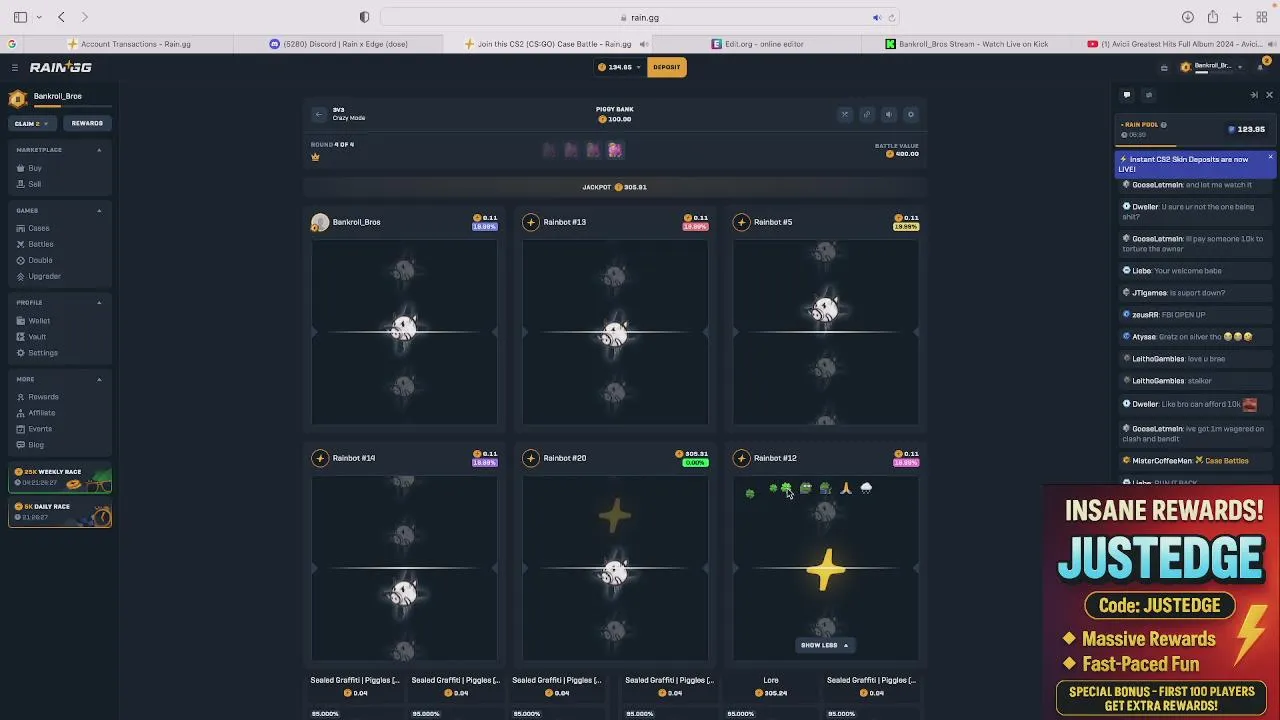The image size is (1280, 720).
Task: Collapse the MARKETPLACE section
Action: [99, 150]
